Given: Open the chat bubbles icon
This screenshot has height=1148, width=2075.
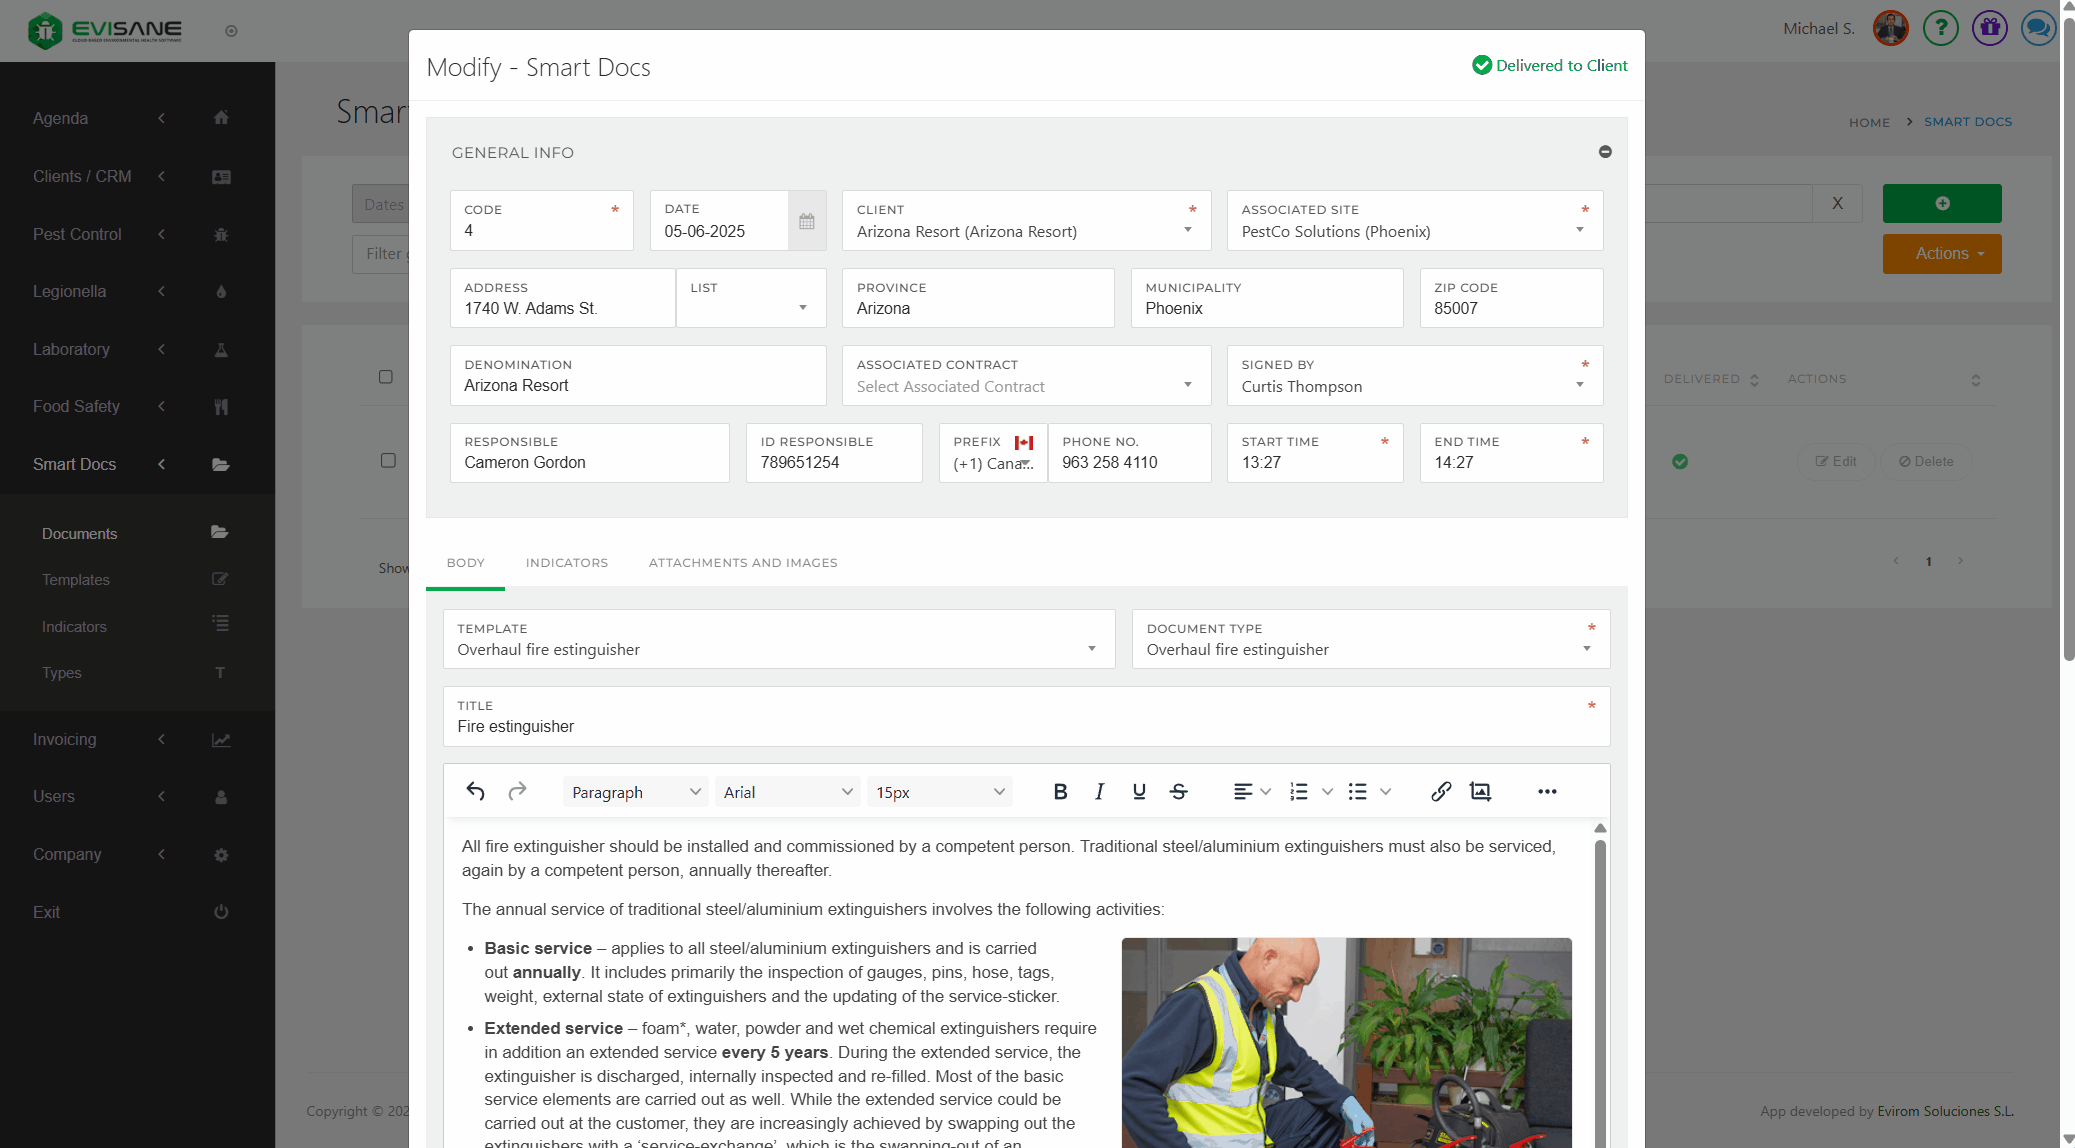Looking at the screenshot, I should tap(2038, 28).
